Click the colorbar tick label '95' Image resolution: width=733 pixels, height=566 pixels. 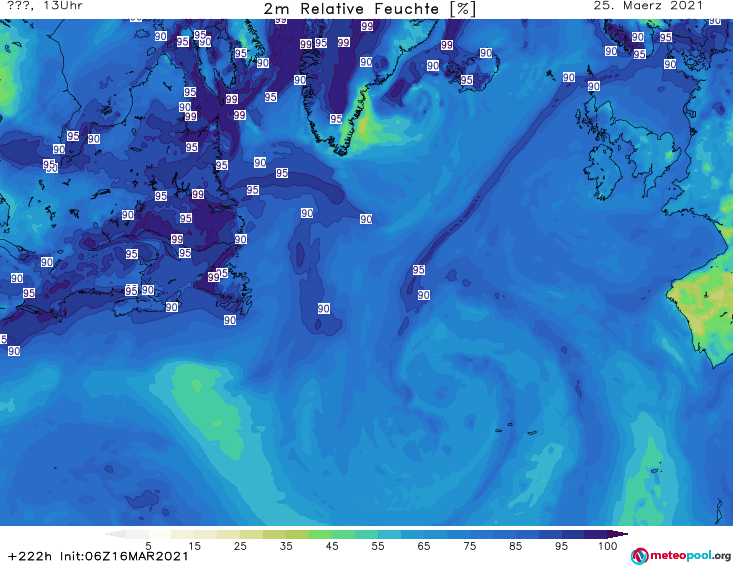561,546
